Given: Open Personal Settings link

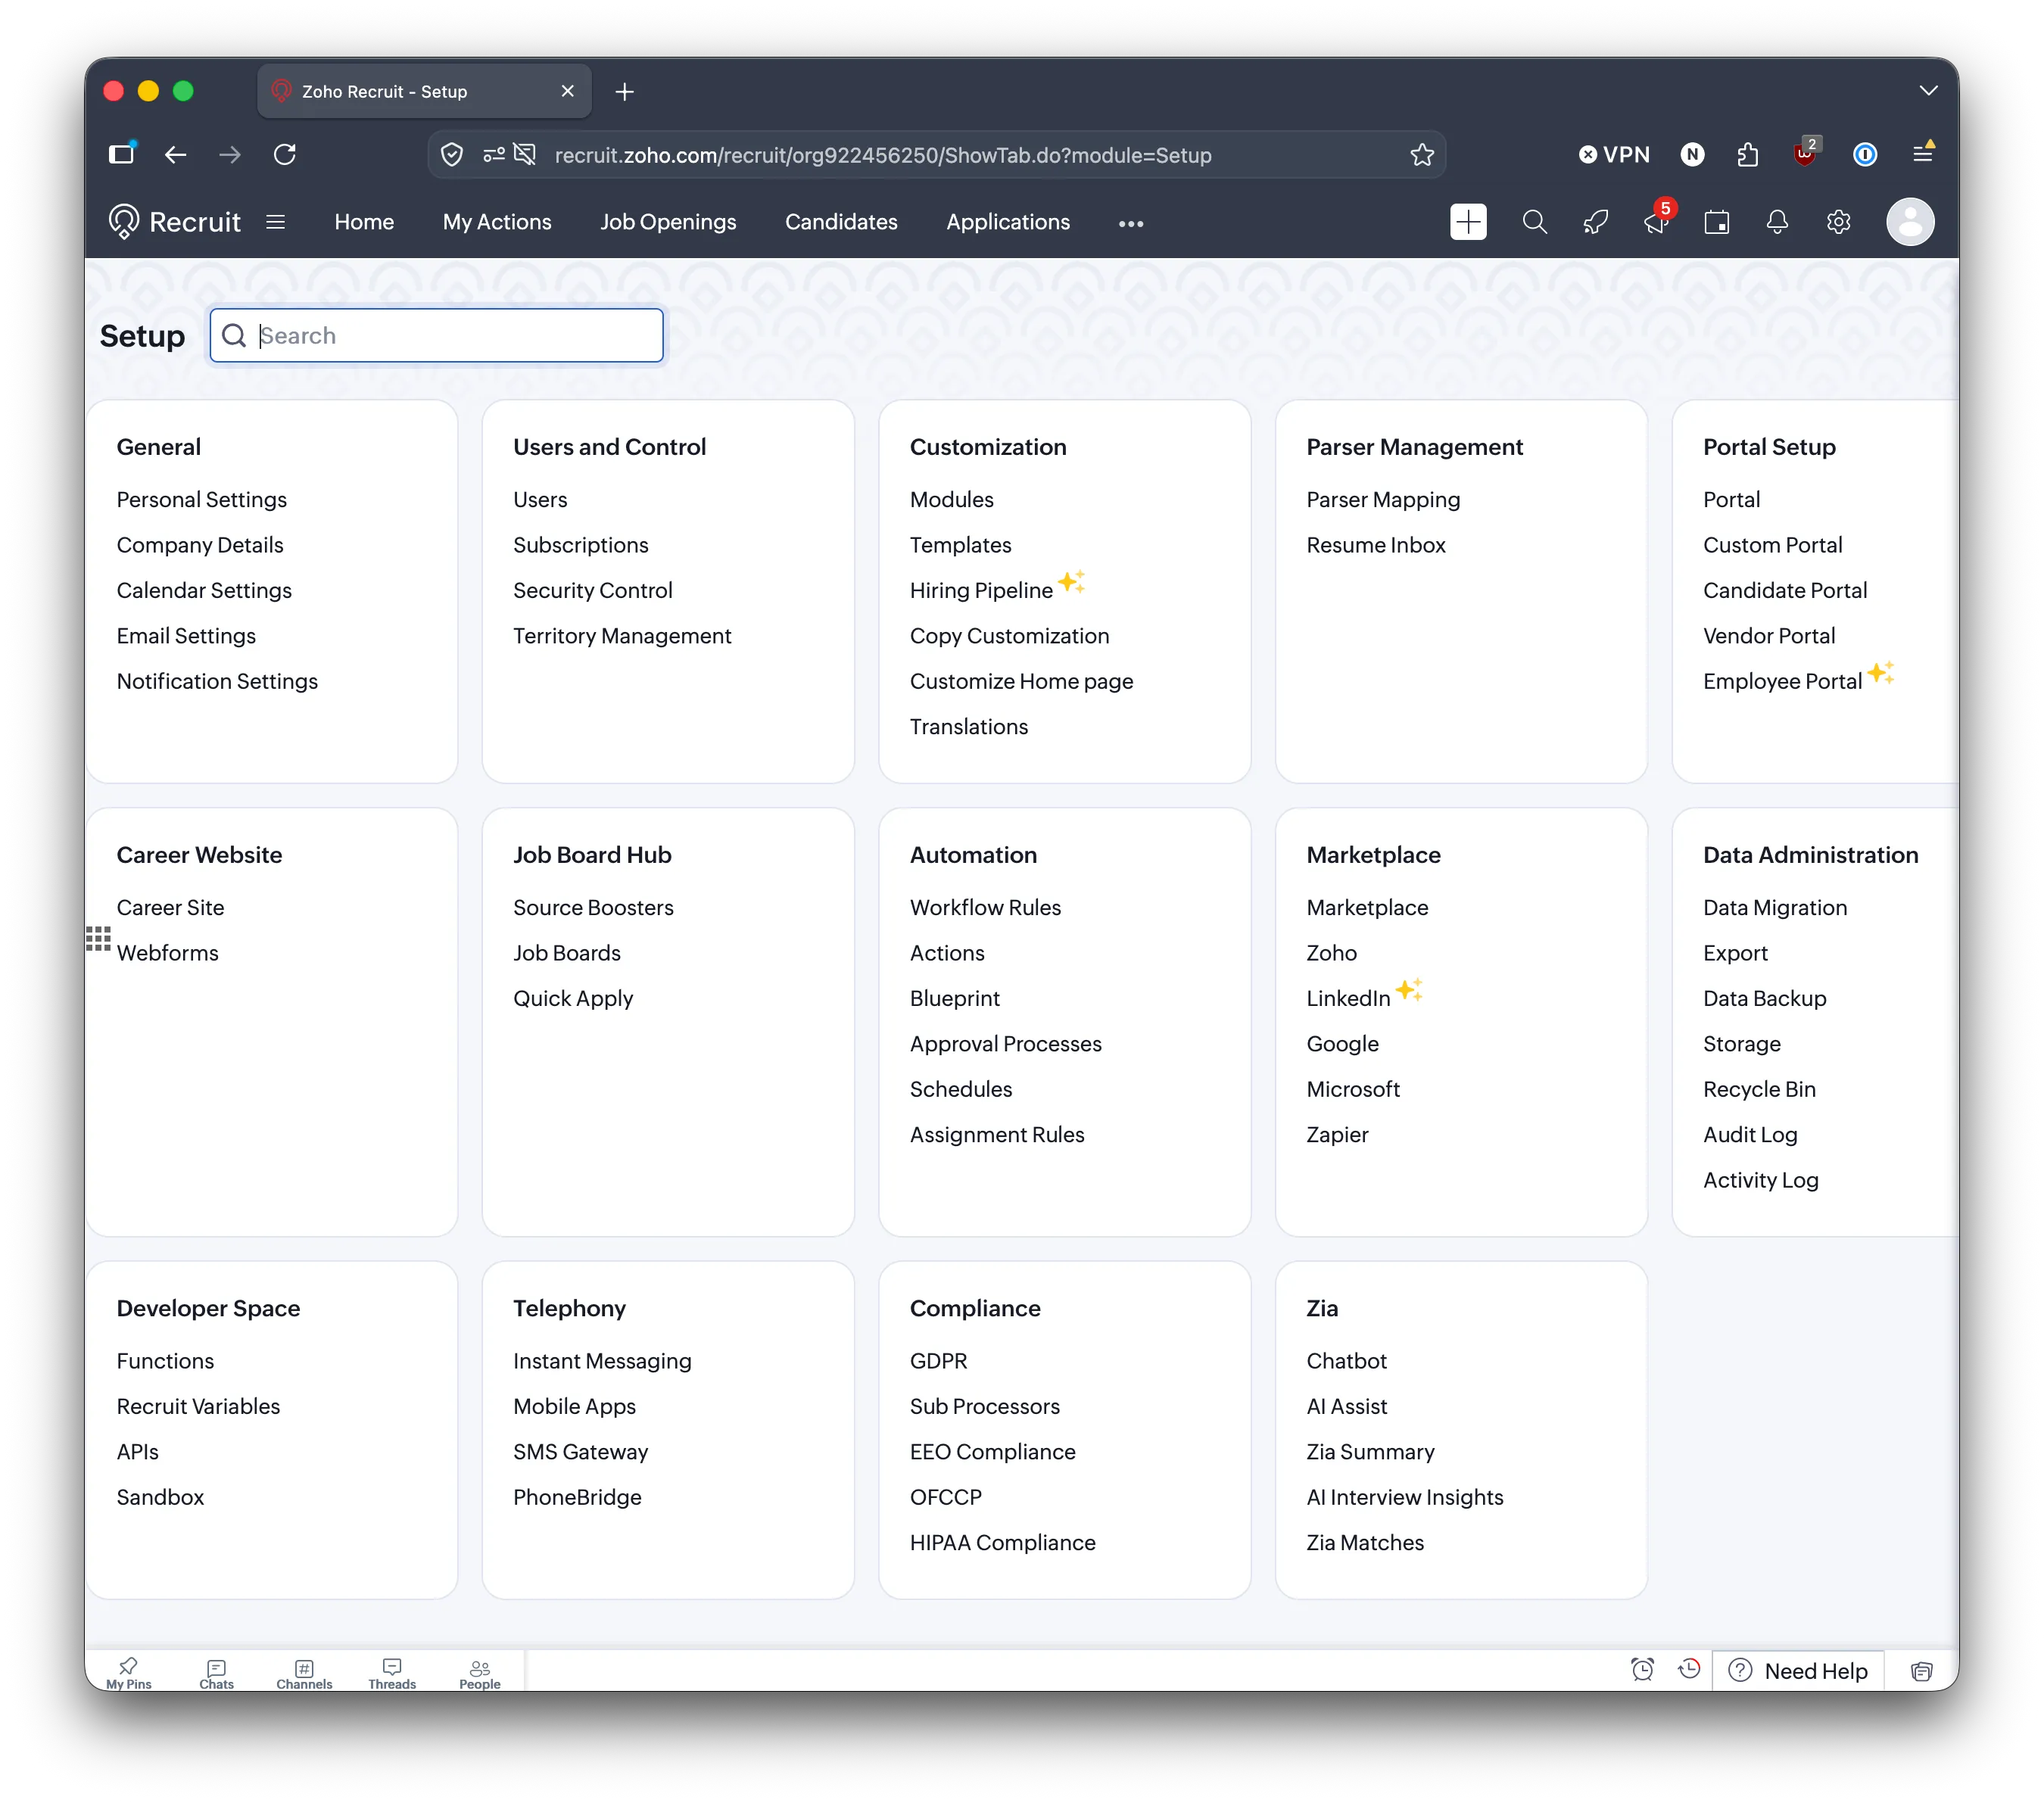Looking at the screenshot, I should [201, 499].
